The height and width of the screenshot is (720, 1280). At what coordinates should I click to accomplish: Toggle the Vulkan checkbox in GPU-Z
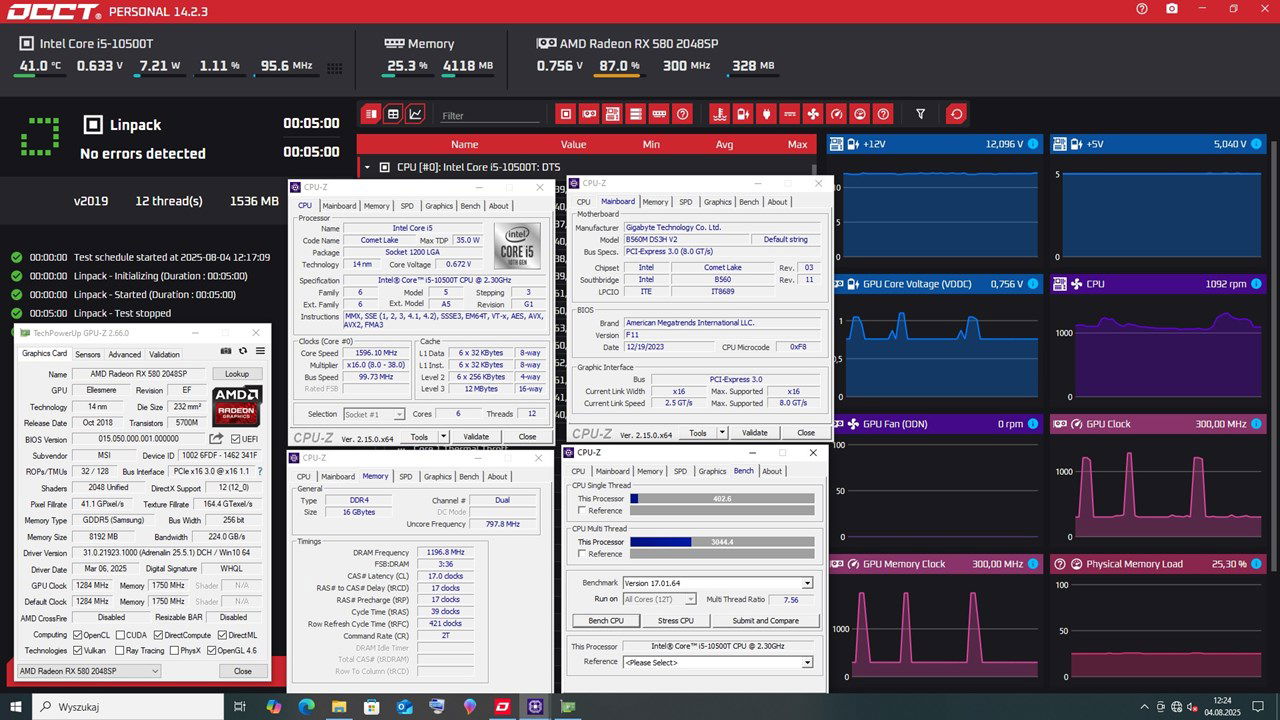78,650
